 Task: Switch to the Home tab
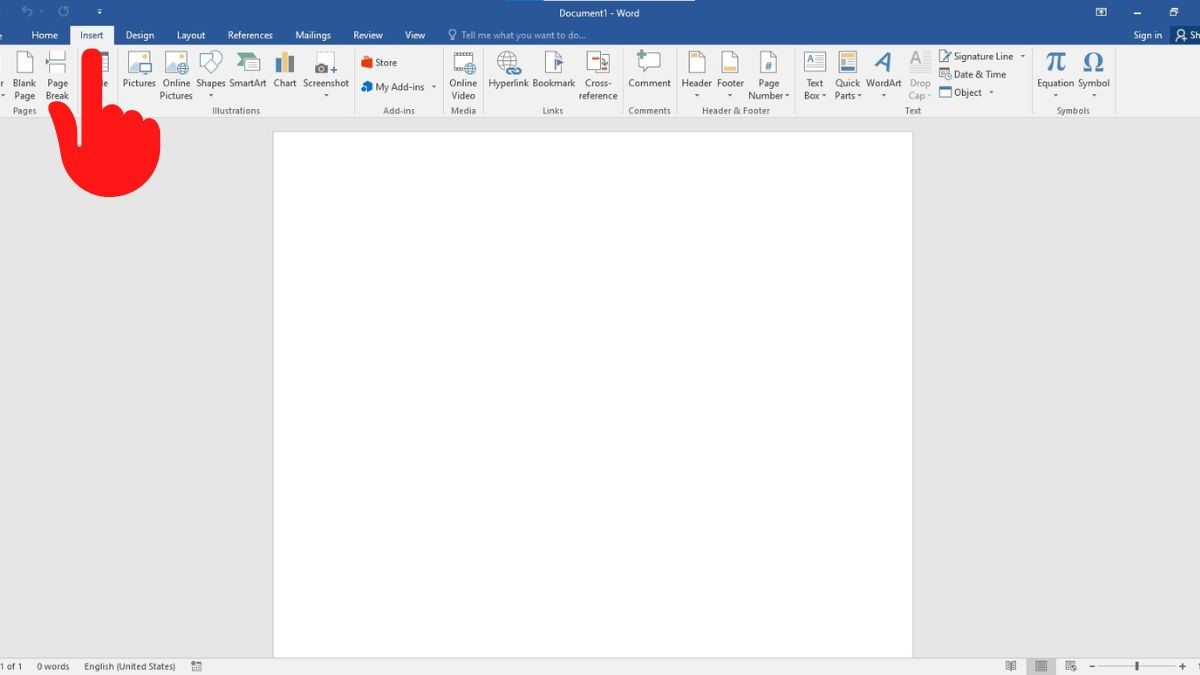point(45,35)
